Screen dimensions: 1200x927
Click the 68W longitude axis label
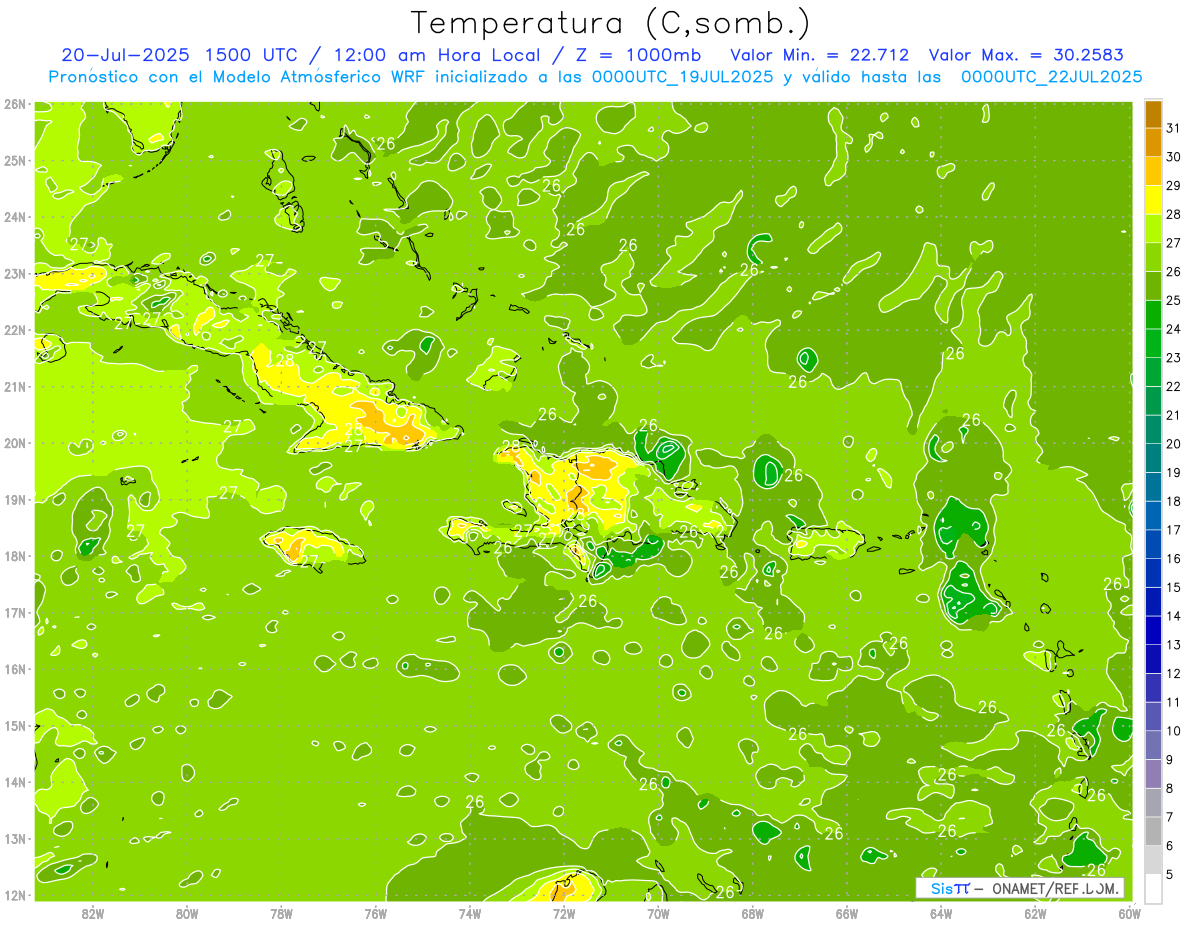point(753,913)
